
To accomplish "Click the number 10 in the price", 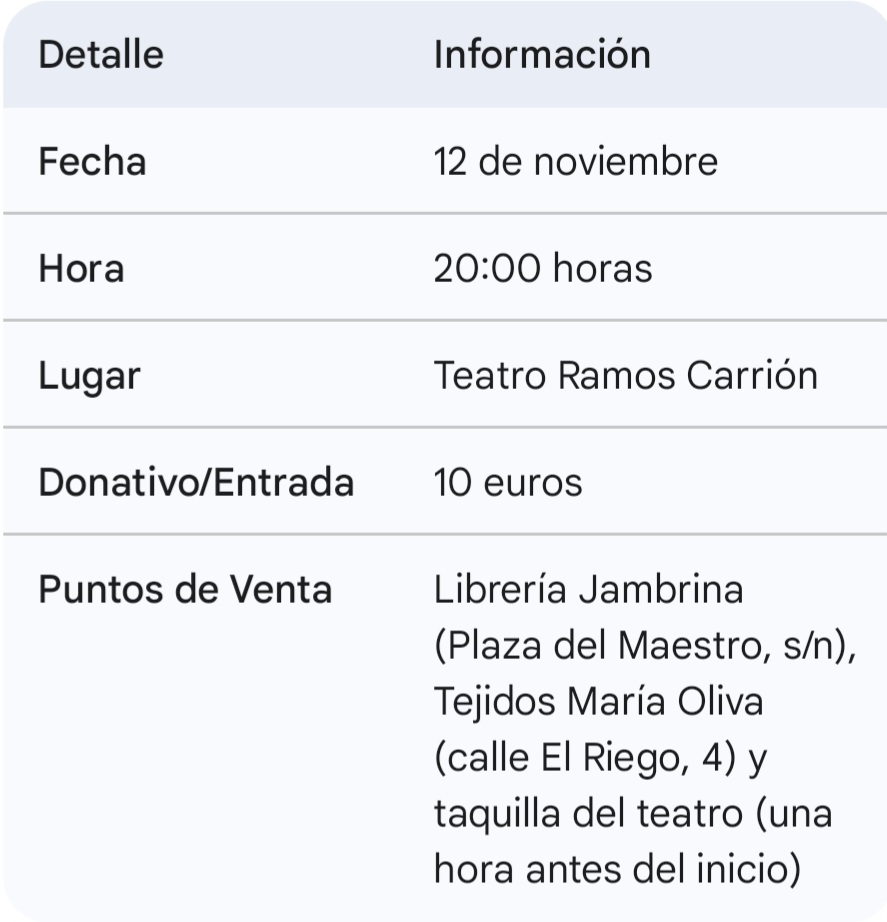I will (453, 483).
